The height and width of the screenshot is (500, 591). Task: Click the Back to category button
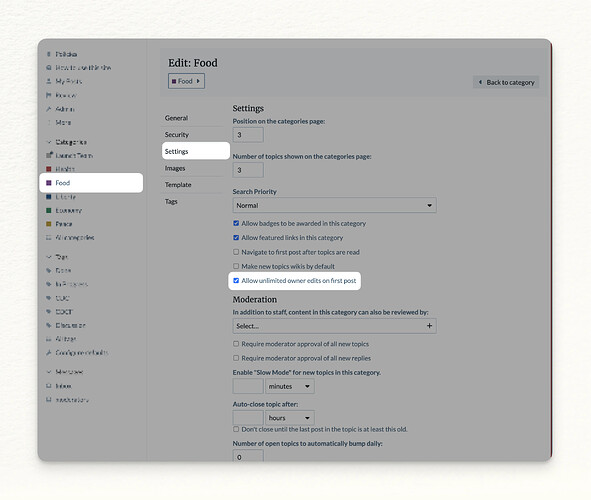point(506,82)
